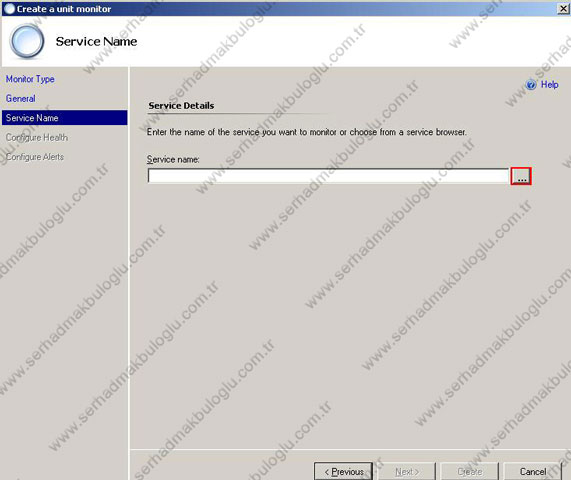Image resolution: width=571 pixels, height=480 pixels.
Task: Close the Create a unit monitor dialog
Action: coord(563,9)
